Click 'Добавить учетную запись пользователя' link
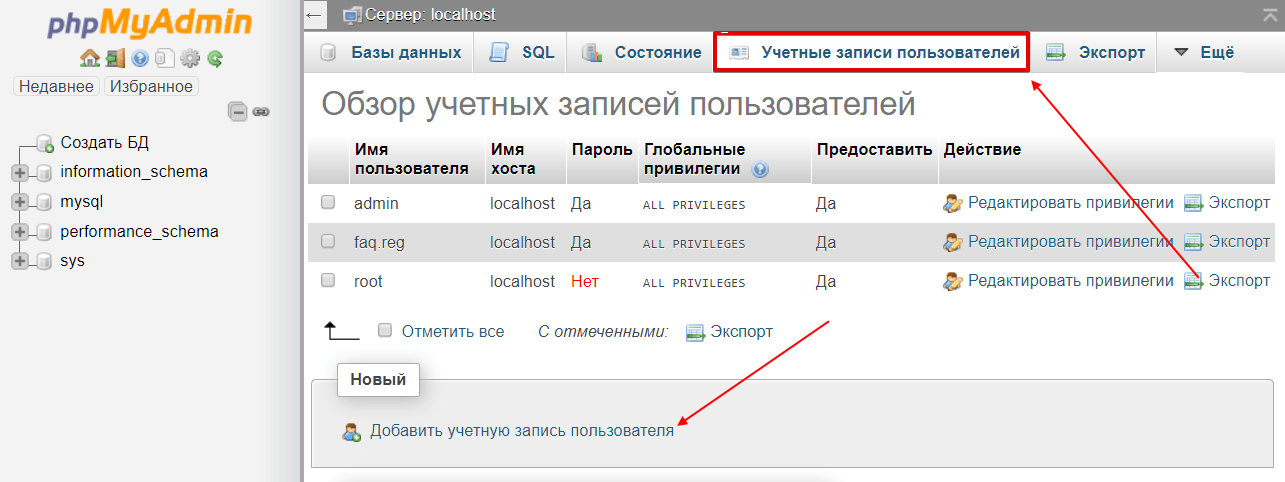The width and height of the screenshot is (1285, 482). coord(521,431)
